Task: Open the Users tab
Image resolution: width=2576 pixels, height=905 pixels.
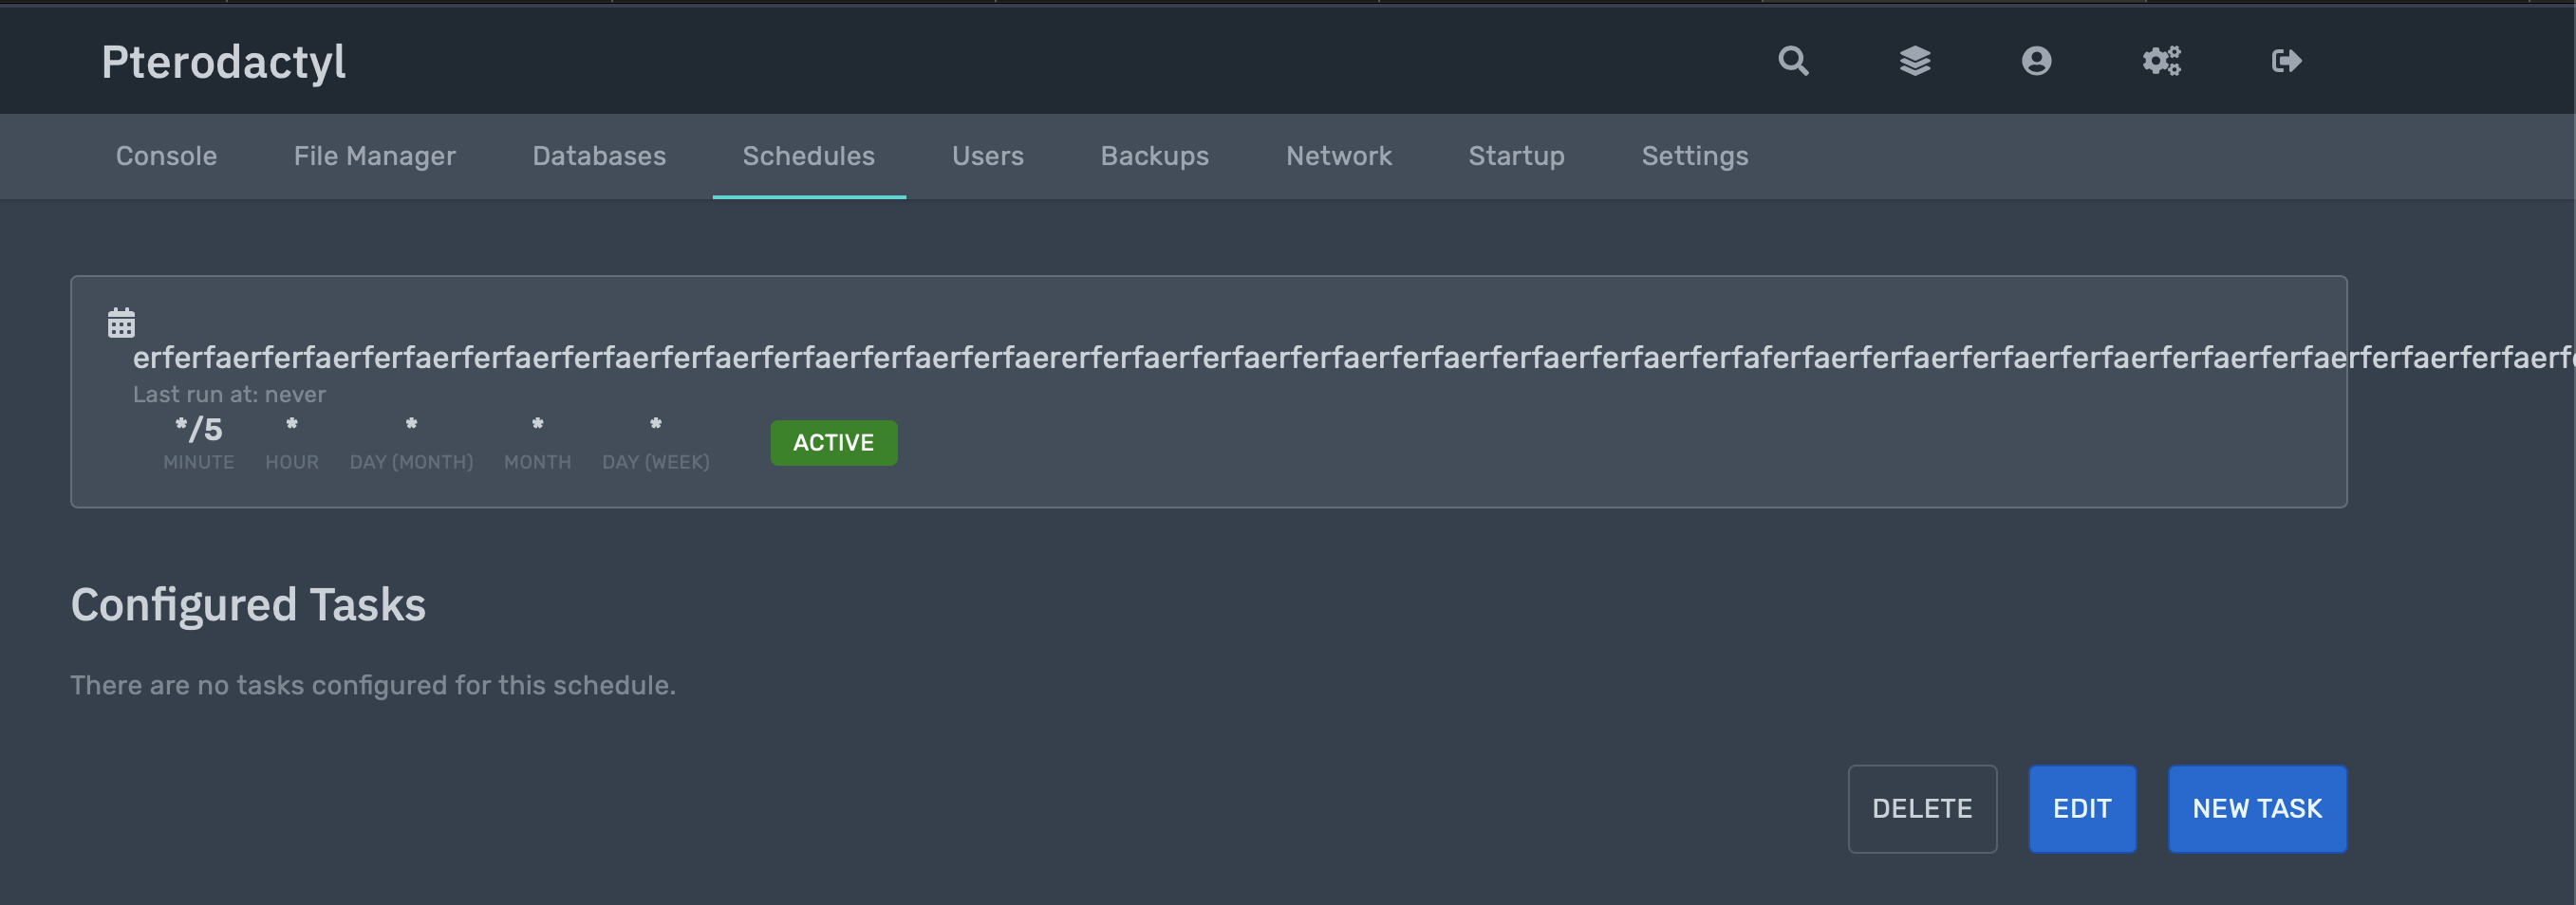Action: [987, 156]
